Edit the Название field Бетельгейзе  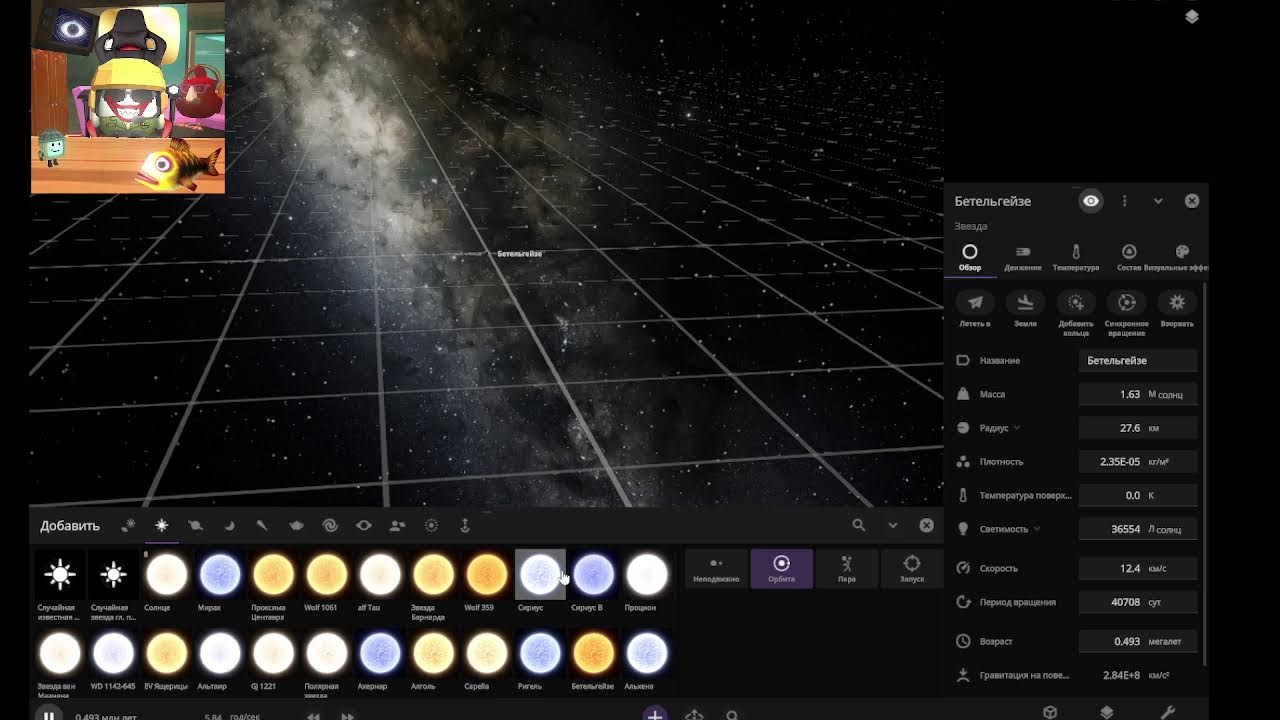[x=1138, y=361]
